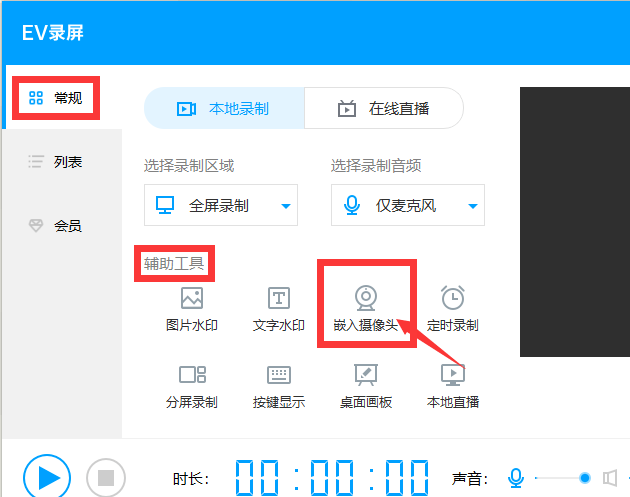Open the 定时录制 scheduled recording tool
The width and height of the screenshot is (630, 497).
[453, 309]
